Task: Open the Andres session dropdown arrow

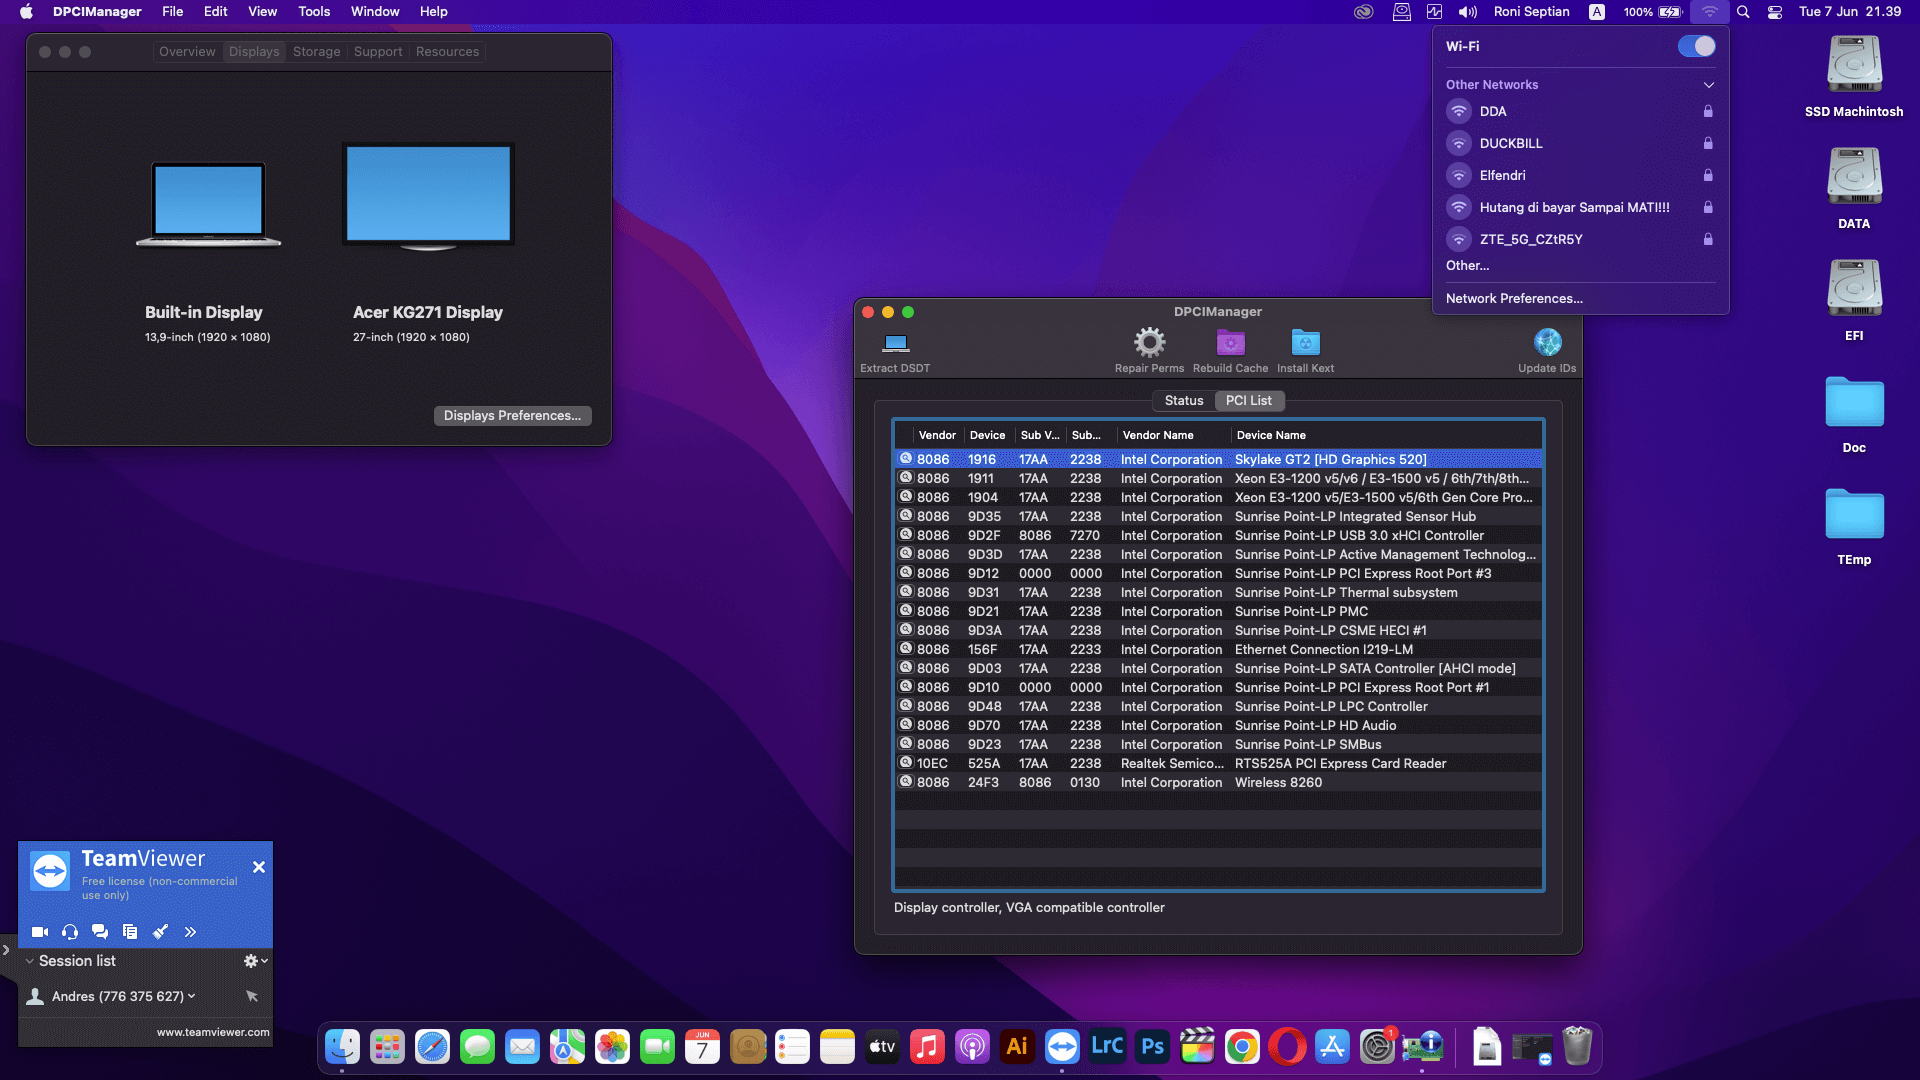Action: coord(190,996)
